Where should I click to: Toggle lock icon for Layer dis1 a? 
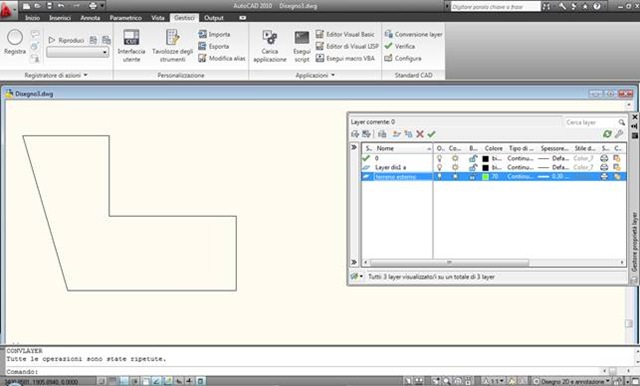coord(473,167)
